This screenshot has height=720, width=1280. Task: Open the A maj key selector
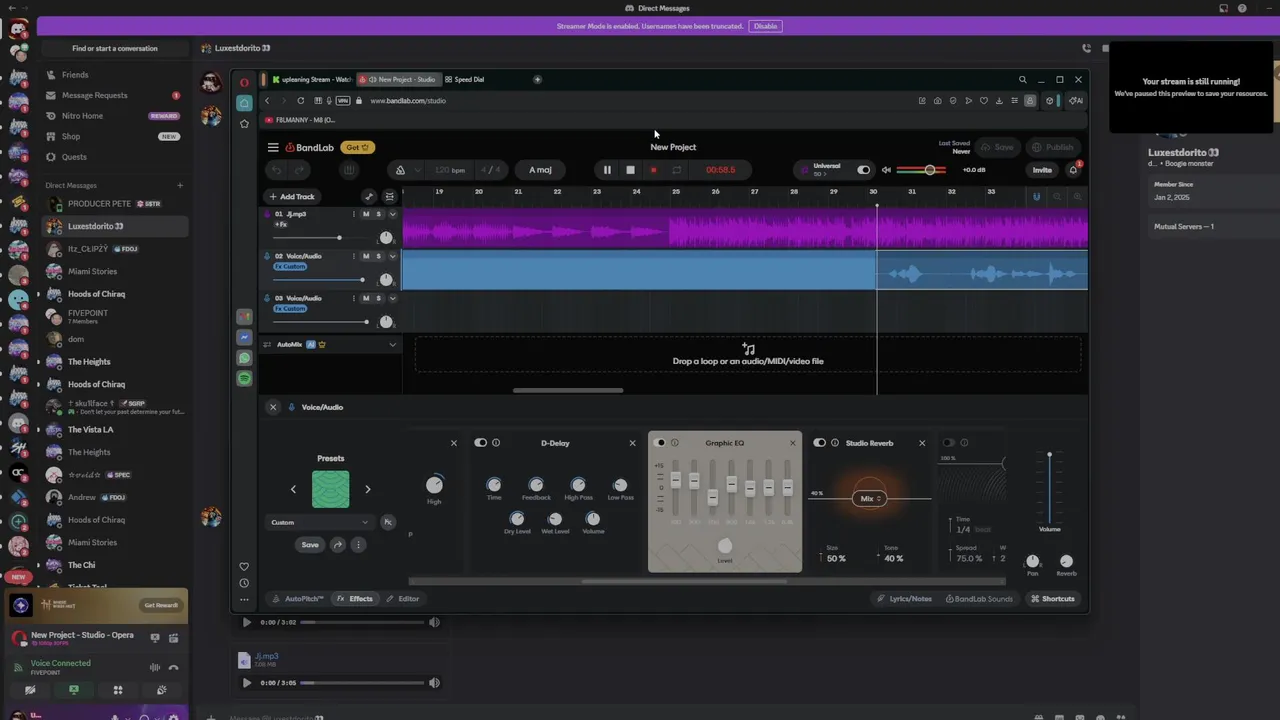[x=540, y=170]
